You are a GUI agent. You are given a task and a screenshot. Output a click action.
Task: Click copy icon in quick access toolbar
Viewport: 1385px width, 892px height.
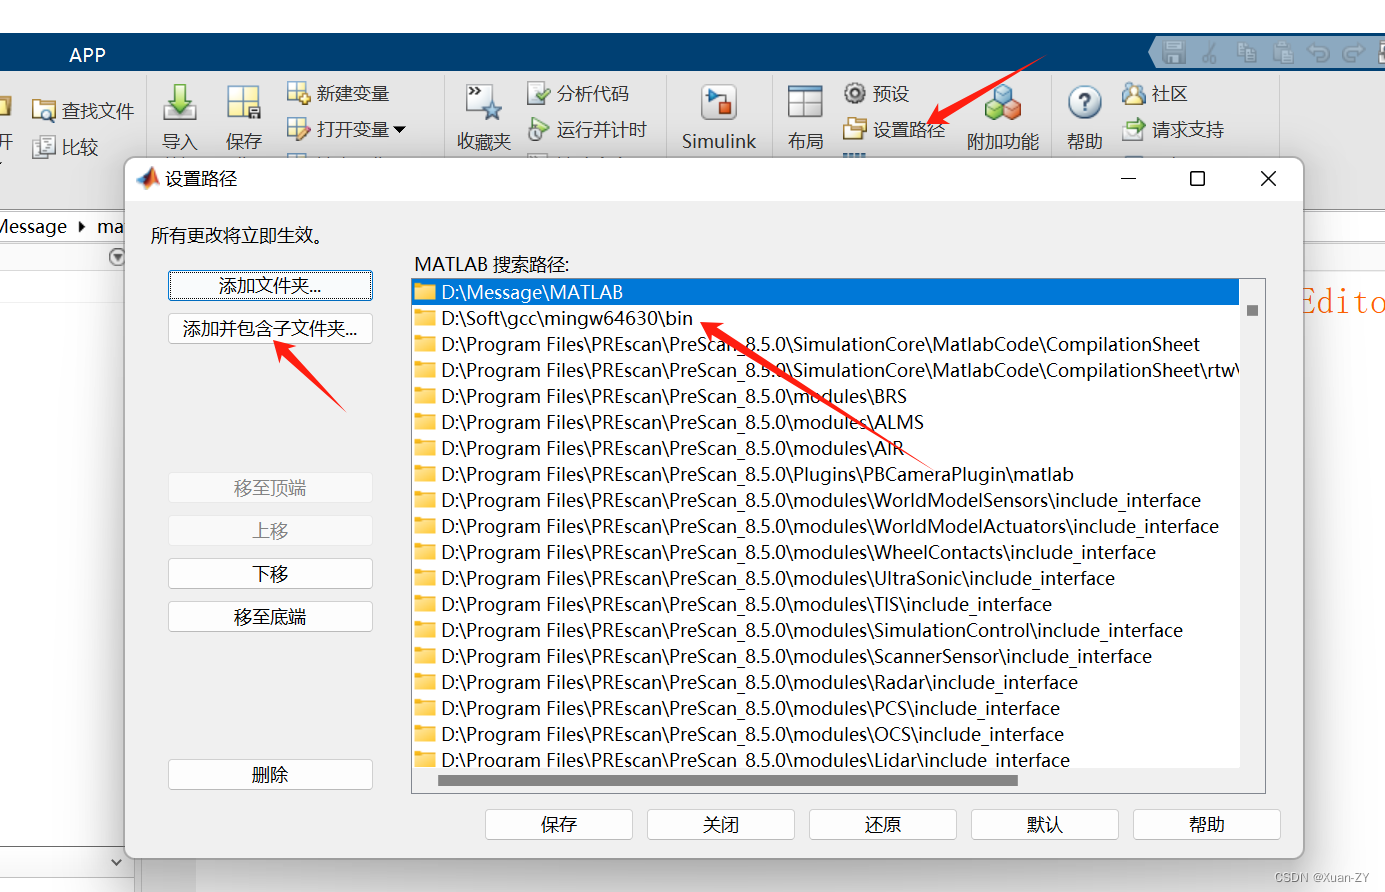point(1246,52)
